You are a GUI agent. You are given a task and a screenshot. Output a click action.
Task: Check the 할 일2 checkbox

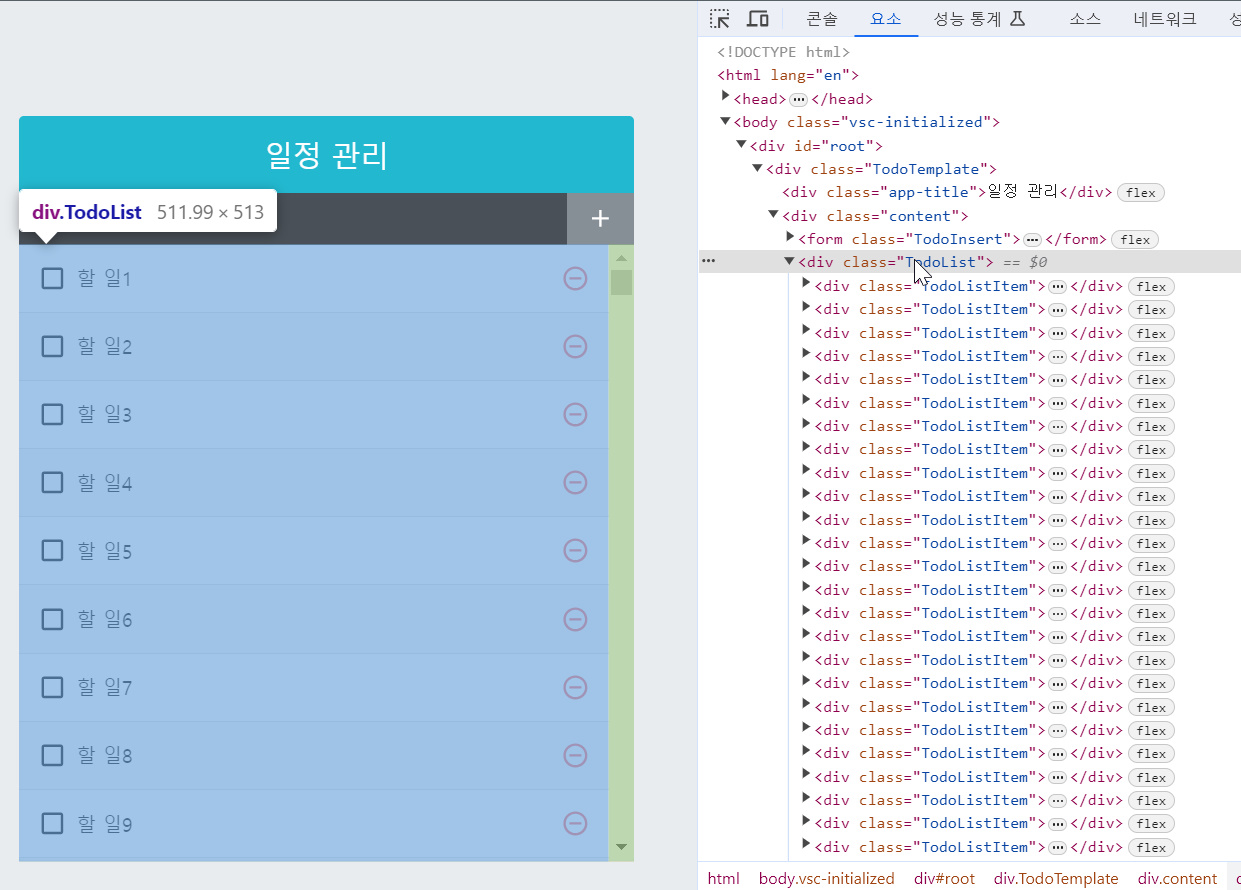53,346
